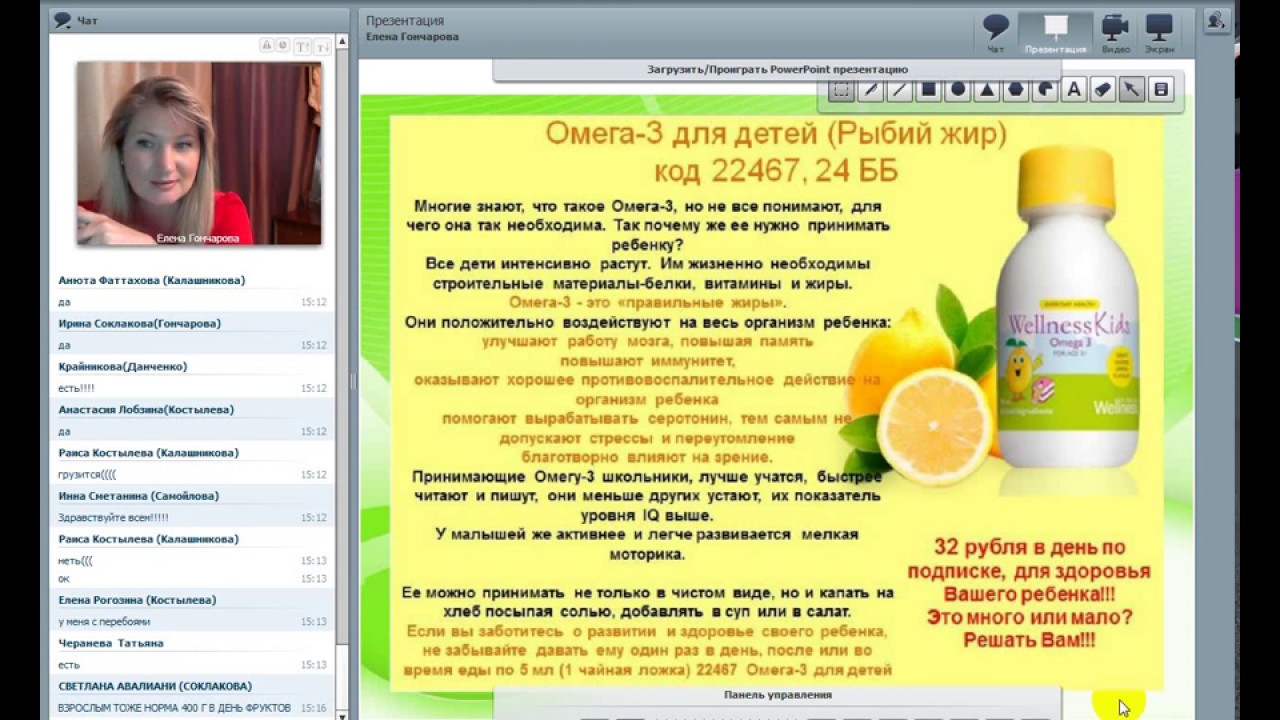
Task: Select the filled circle shape tool
Action: click(x=957, y=90)
